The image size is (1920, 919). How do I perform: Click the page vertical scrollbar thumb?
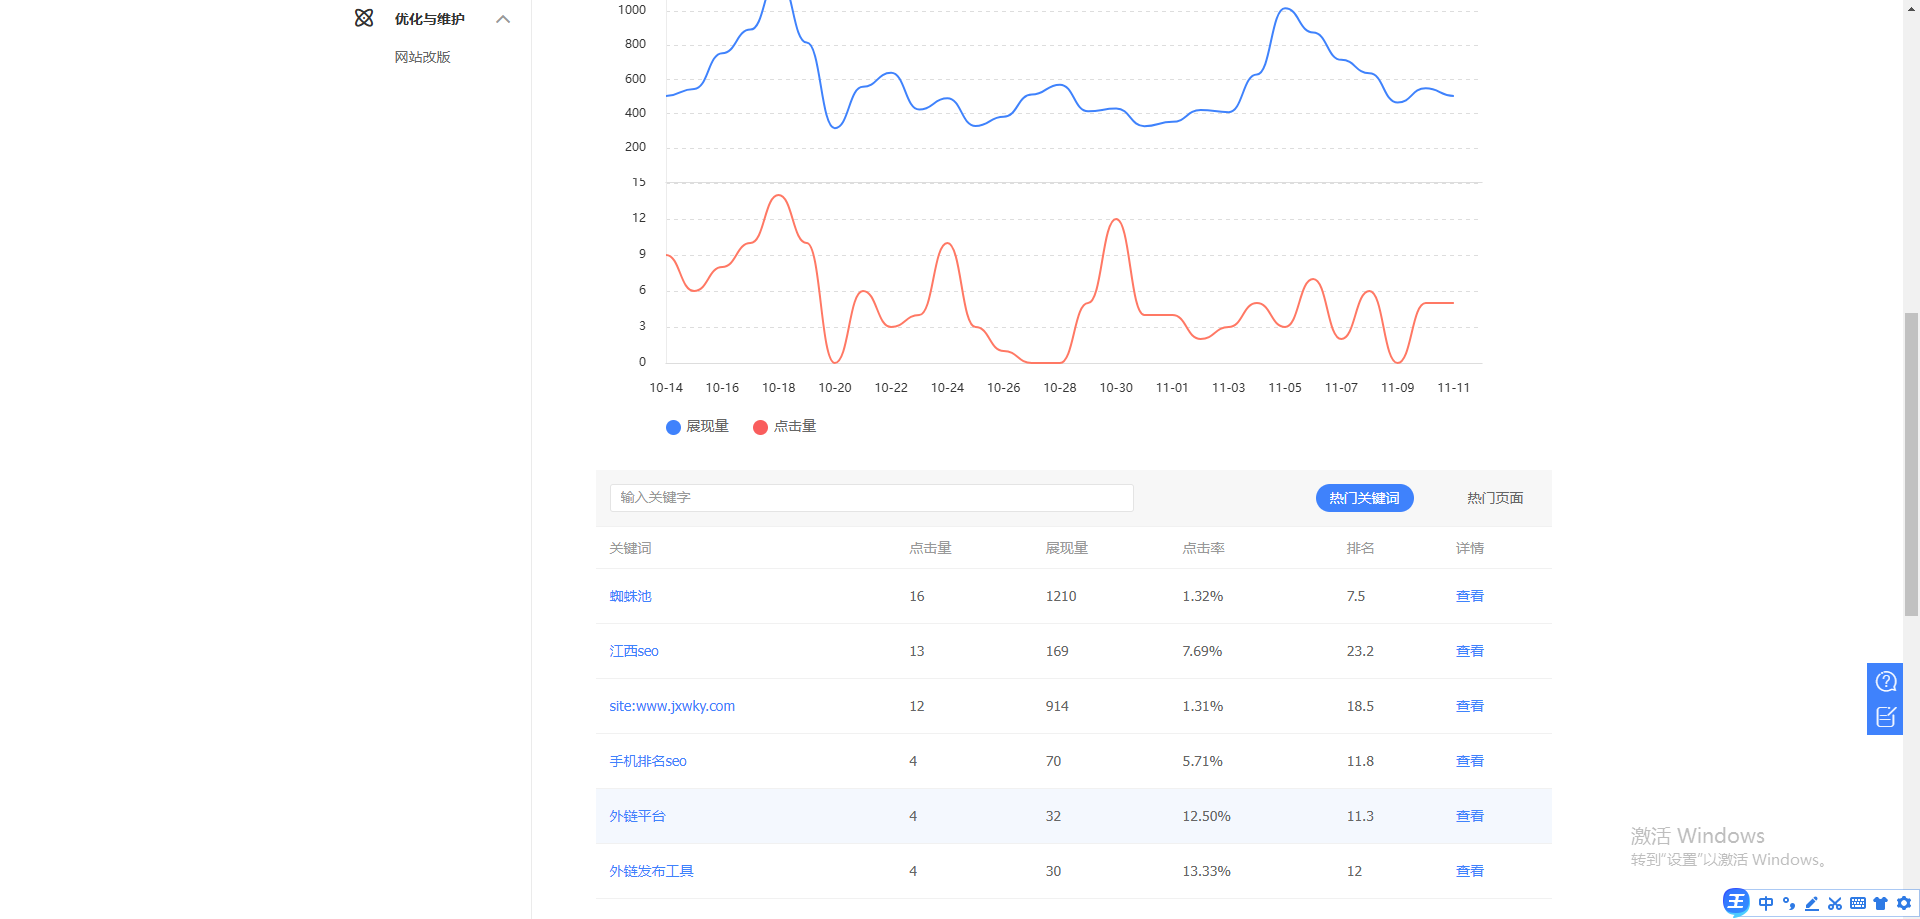point(1911,464)
